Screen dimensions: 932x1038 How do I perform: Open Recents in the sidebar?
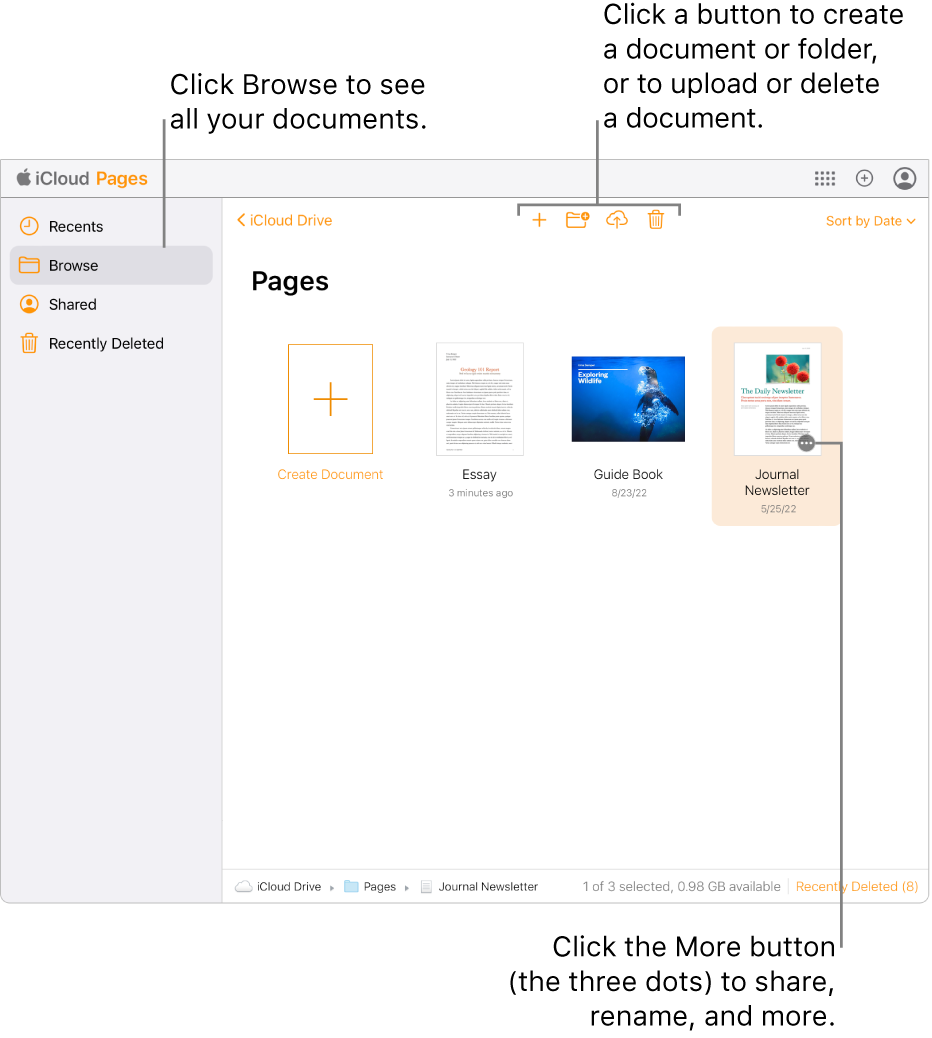[x=111, y=226]
